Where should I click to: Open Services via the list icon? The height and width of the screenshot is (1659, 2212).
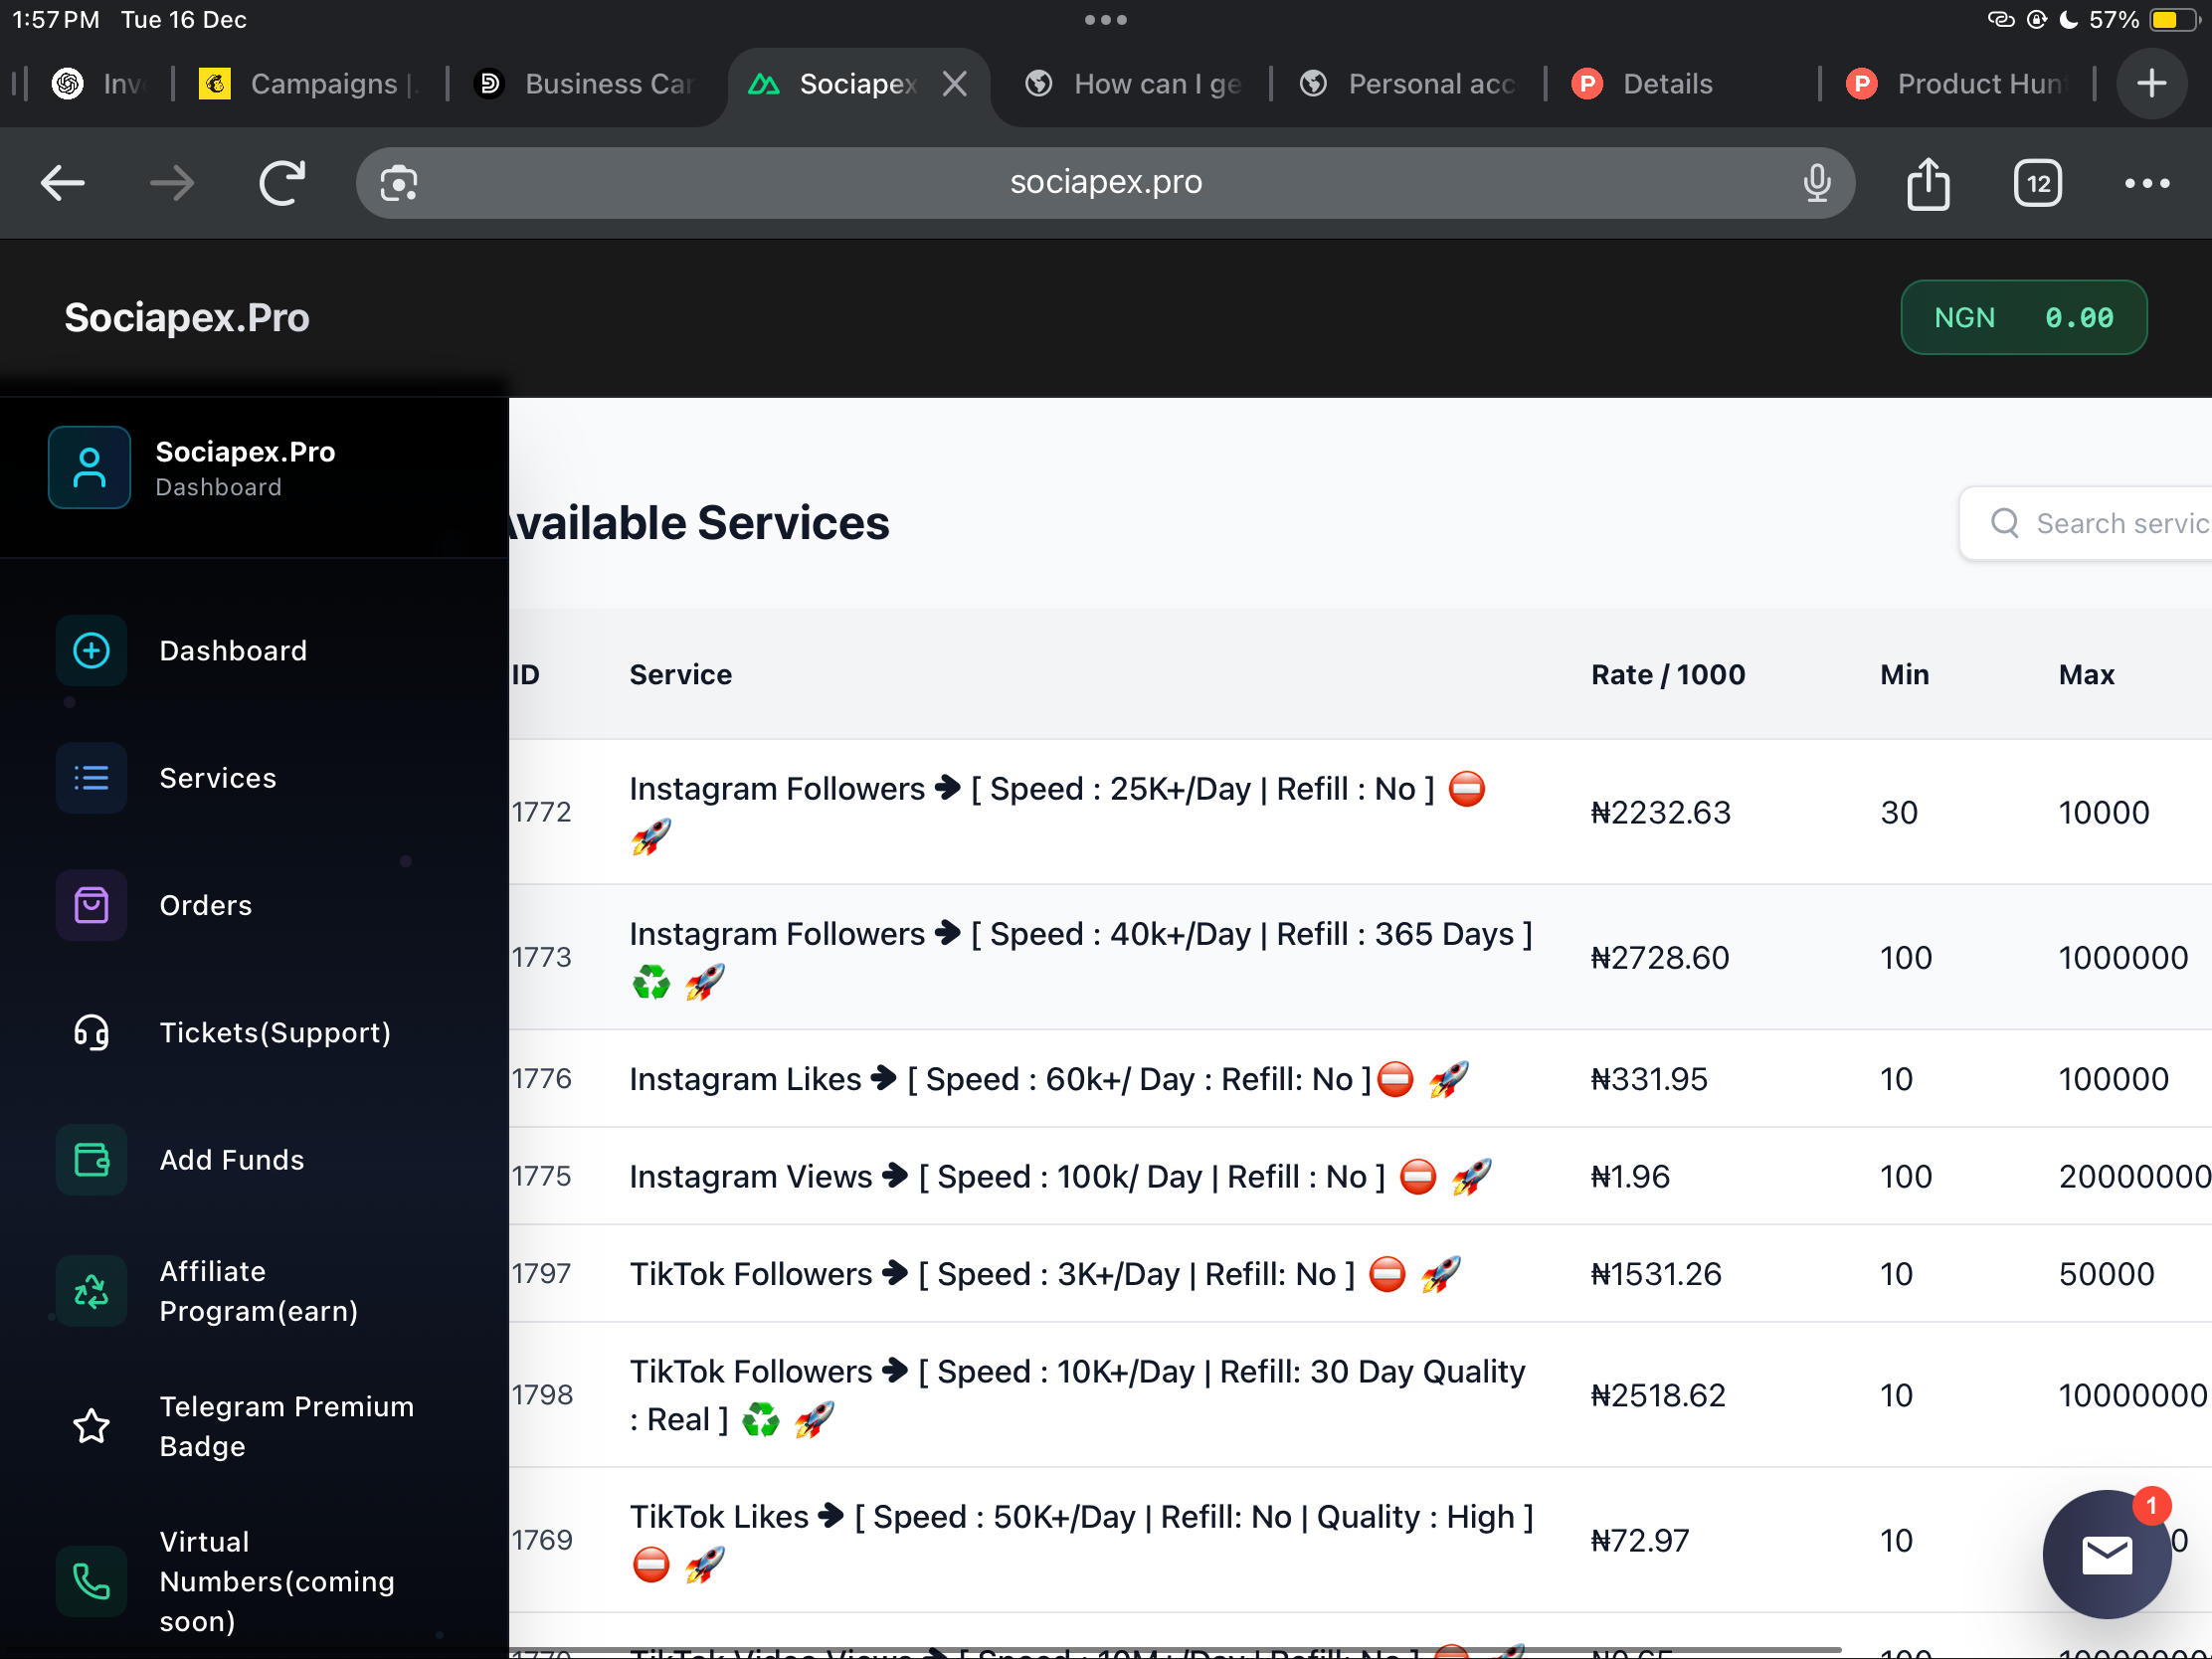(x=91, y=778)
